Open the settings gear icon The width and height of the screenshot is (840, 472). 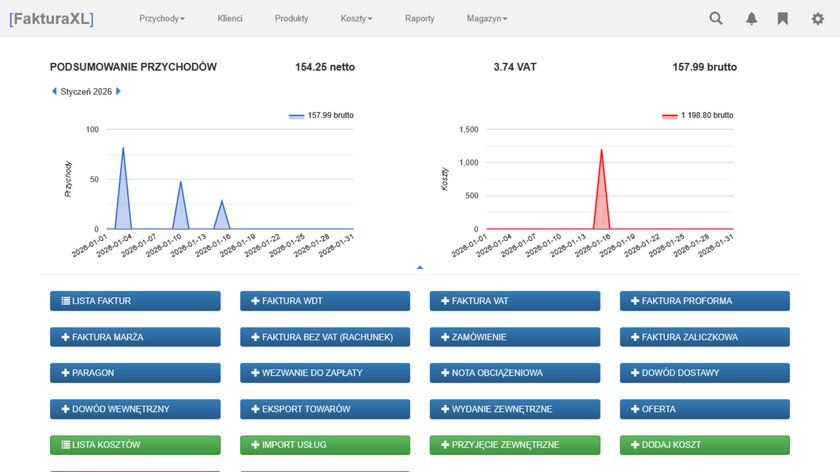(817, 18)
